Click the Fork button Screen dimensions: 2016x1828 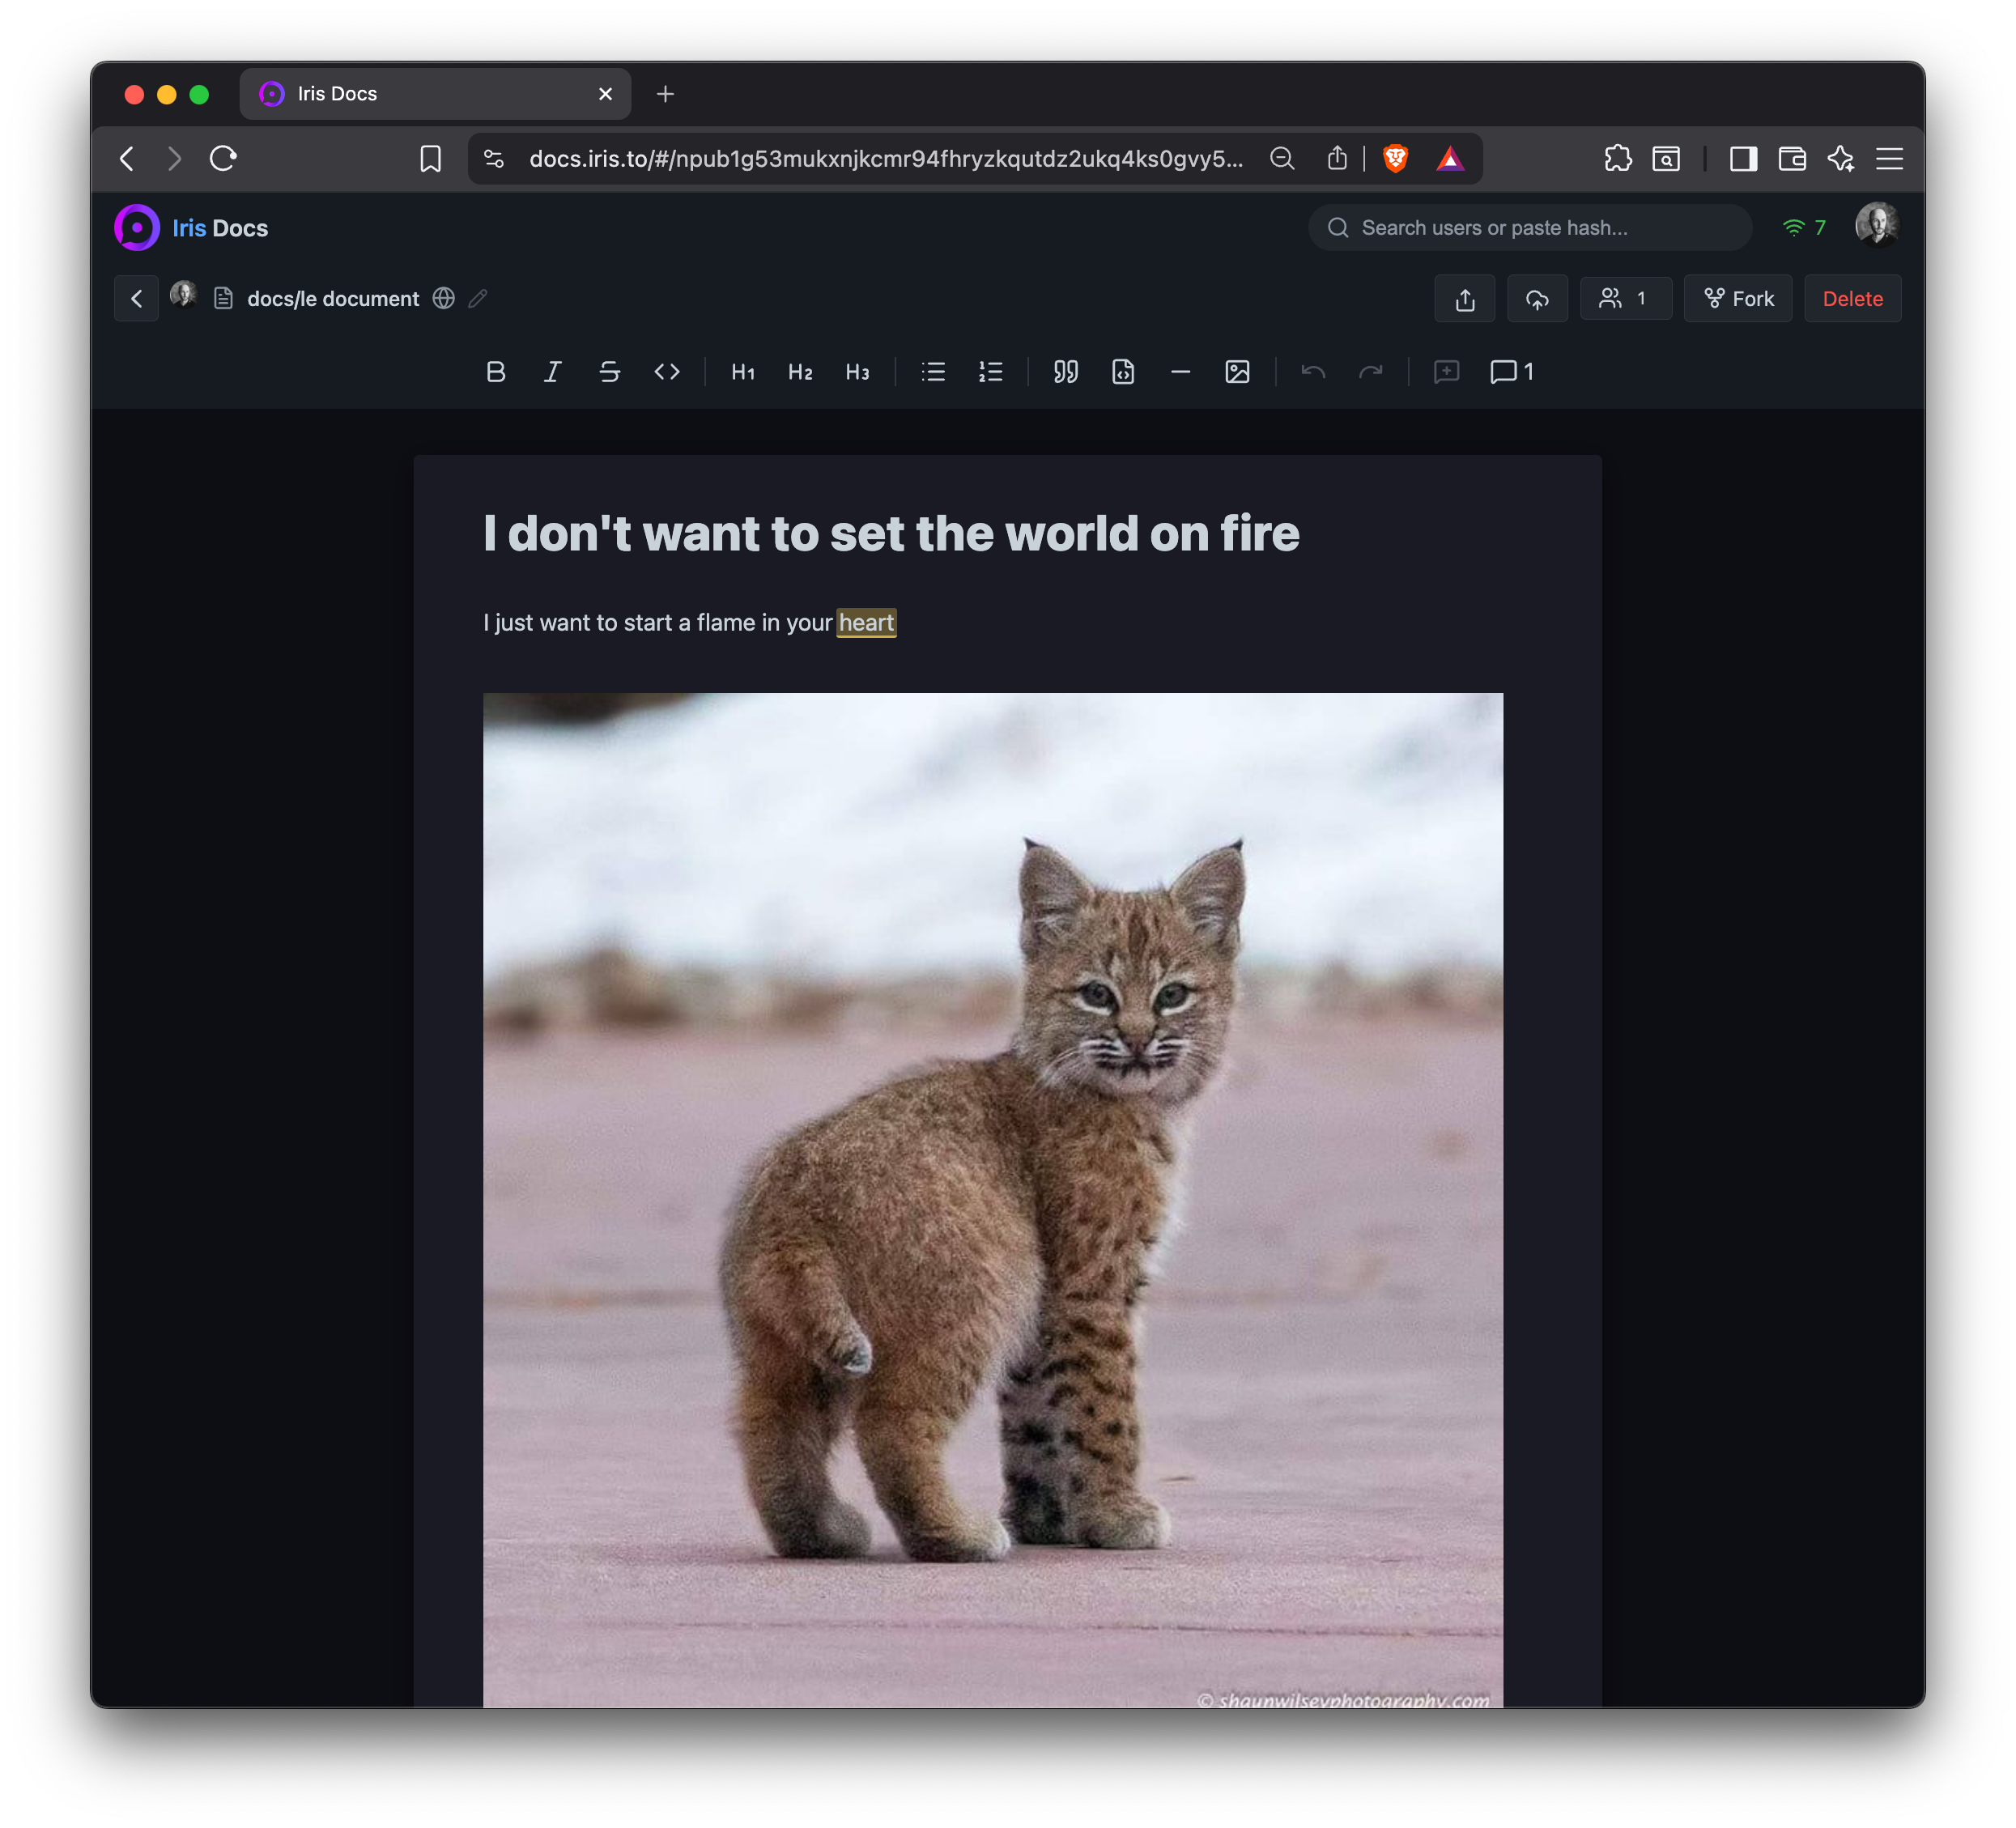[1738, 298]
